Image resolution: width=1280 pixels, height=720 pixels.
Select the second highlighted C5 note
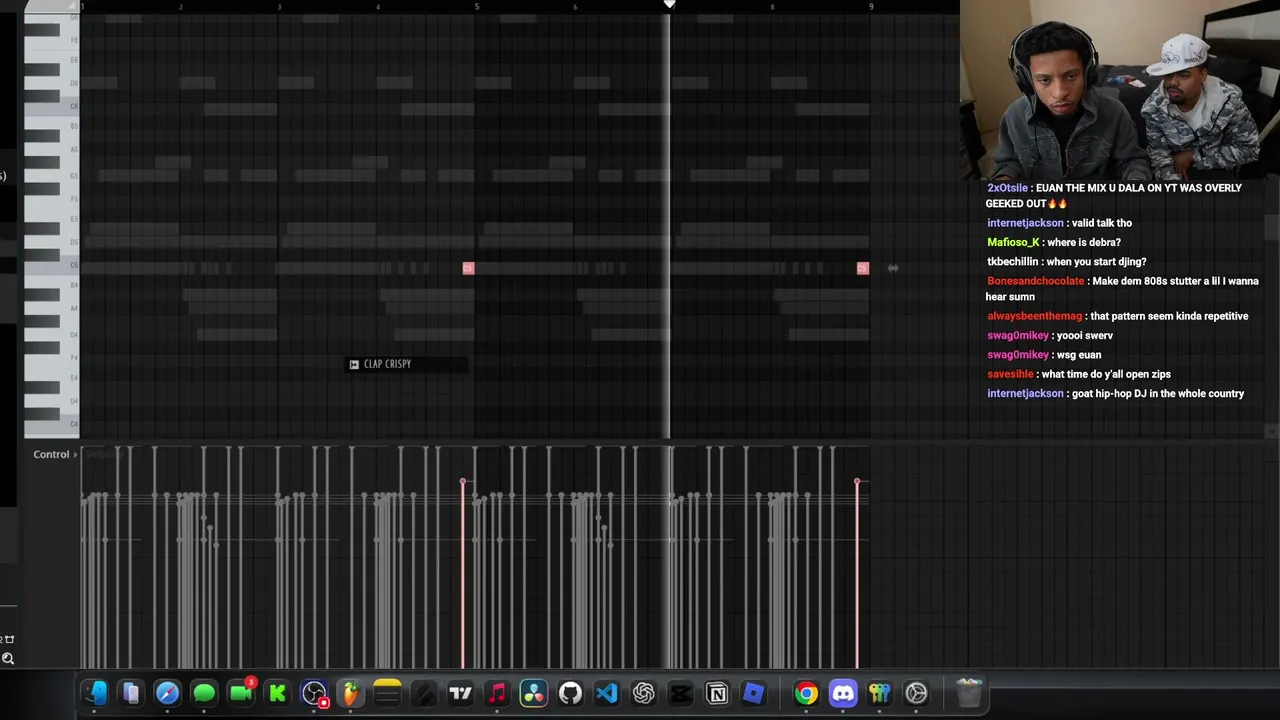click(863, 268)
